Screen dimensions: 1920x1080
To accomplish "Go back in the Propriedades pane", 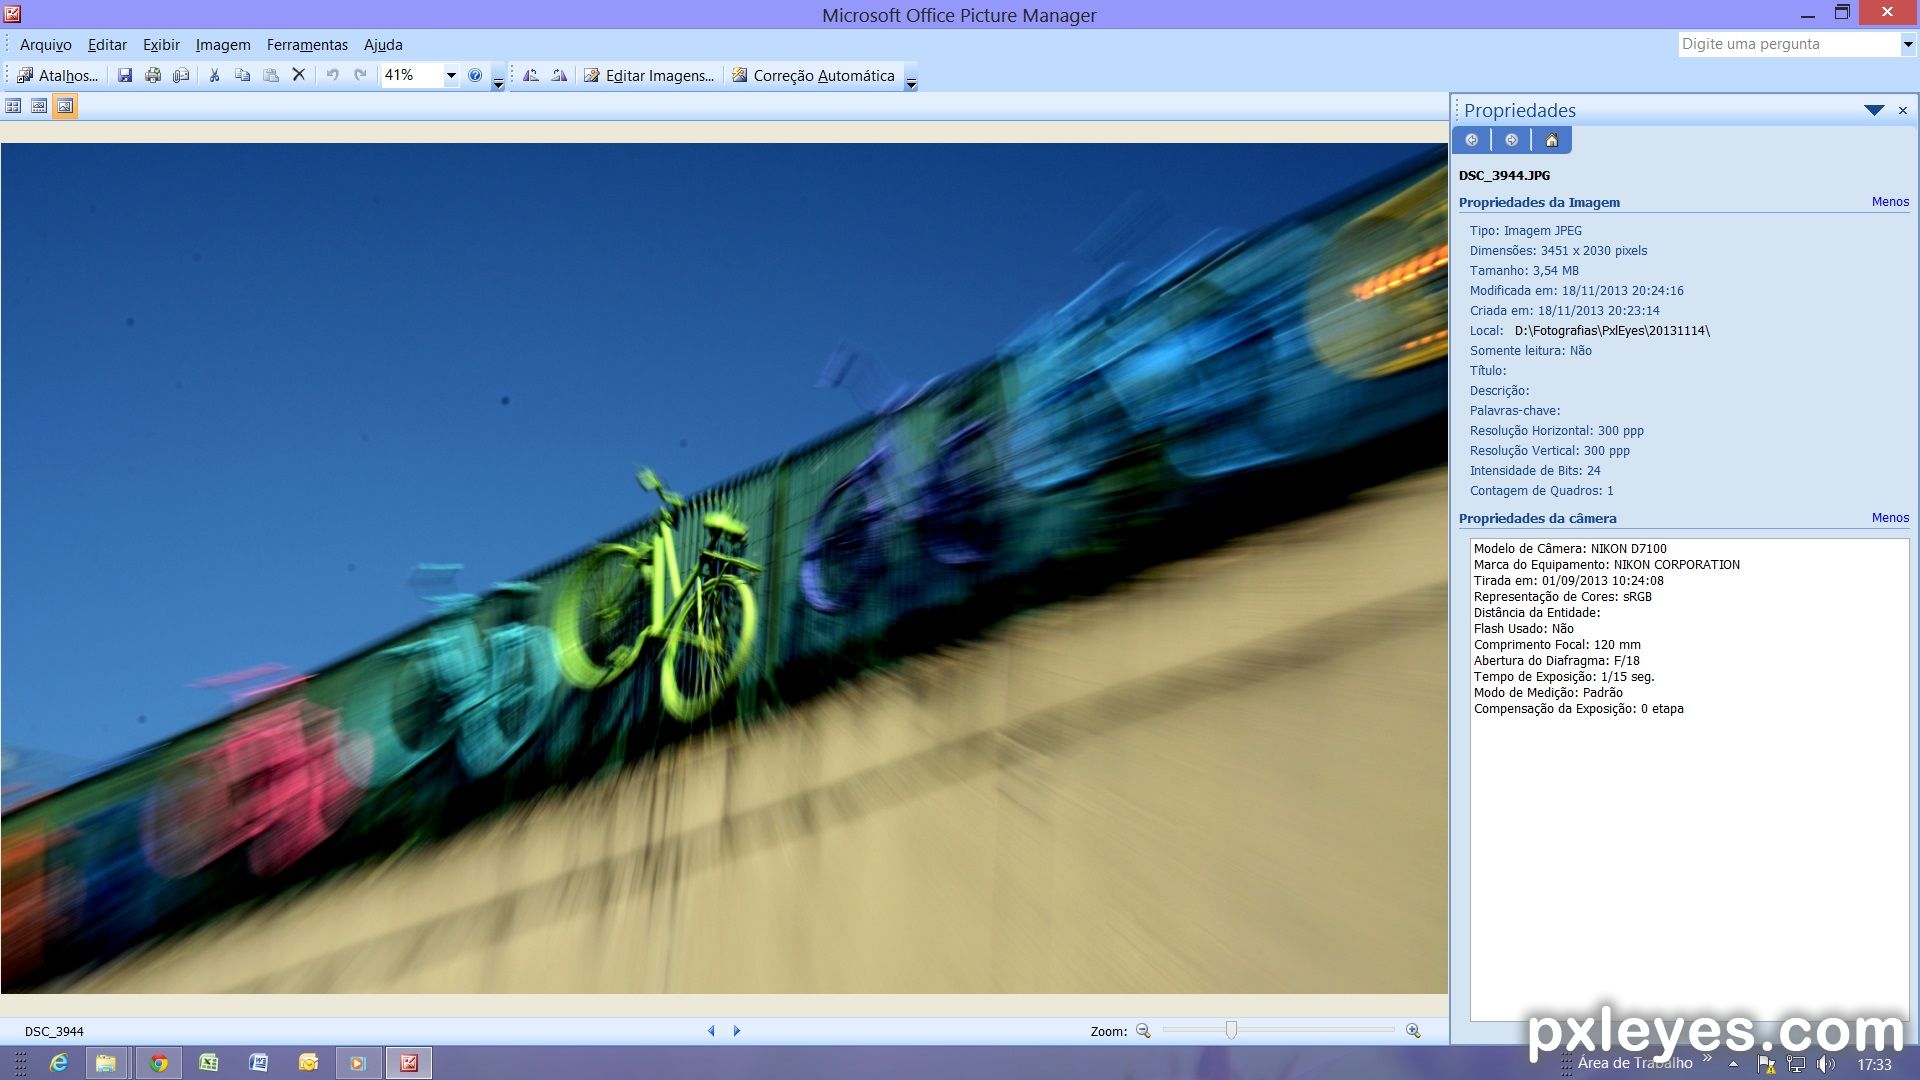I will 1471,140.
